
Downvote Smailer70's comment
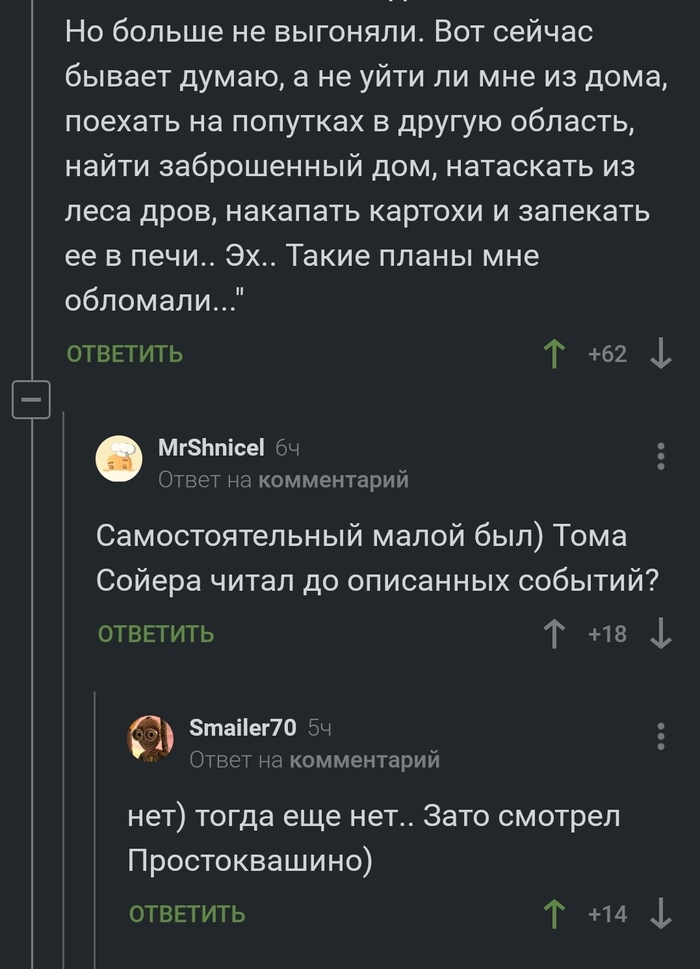click(x=660, y=914)
